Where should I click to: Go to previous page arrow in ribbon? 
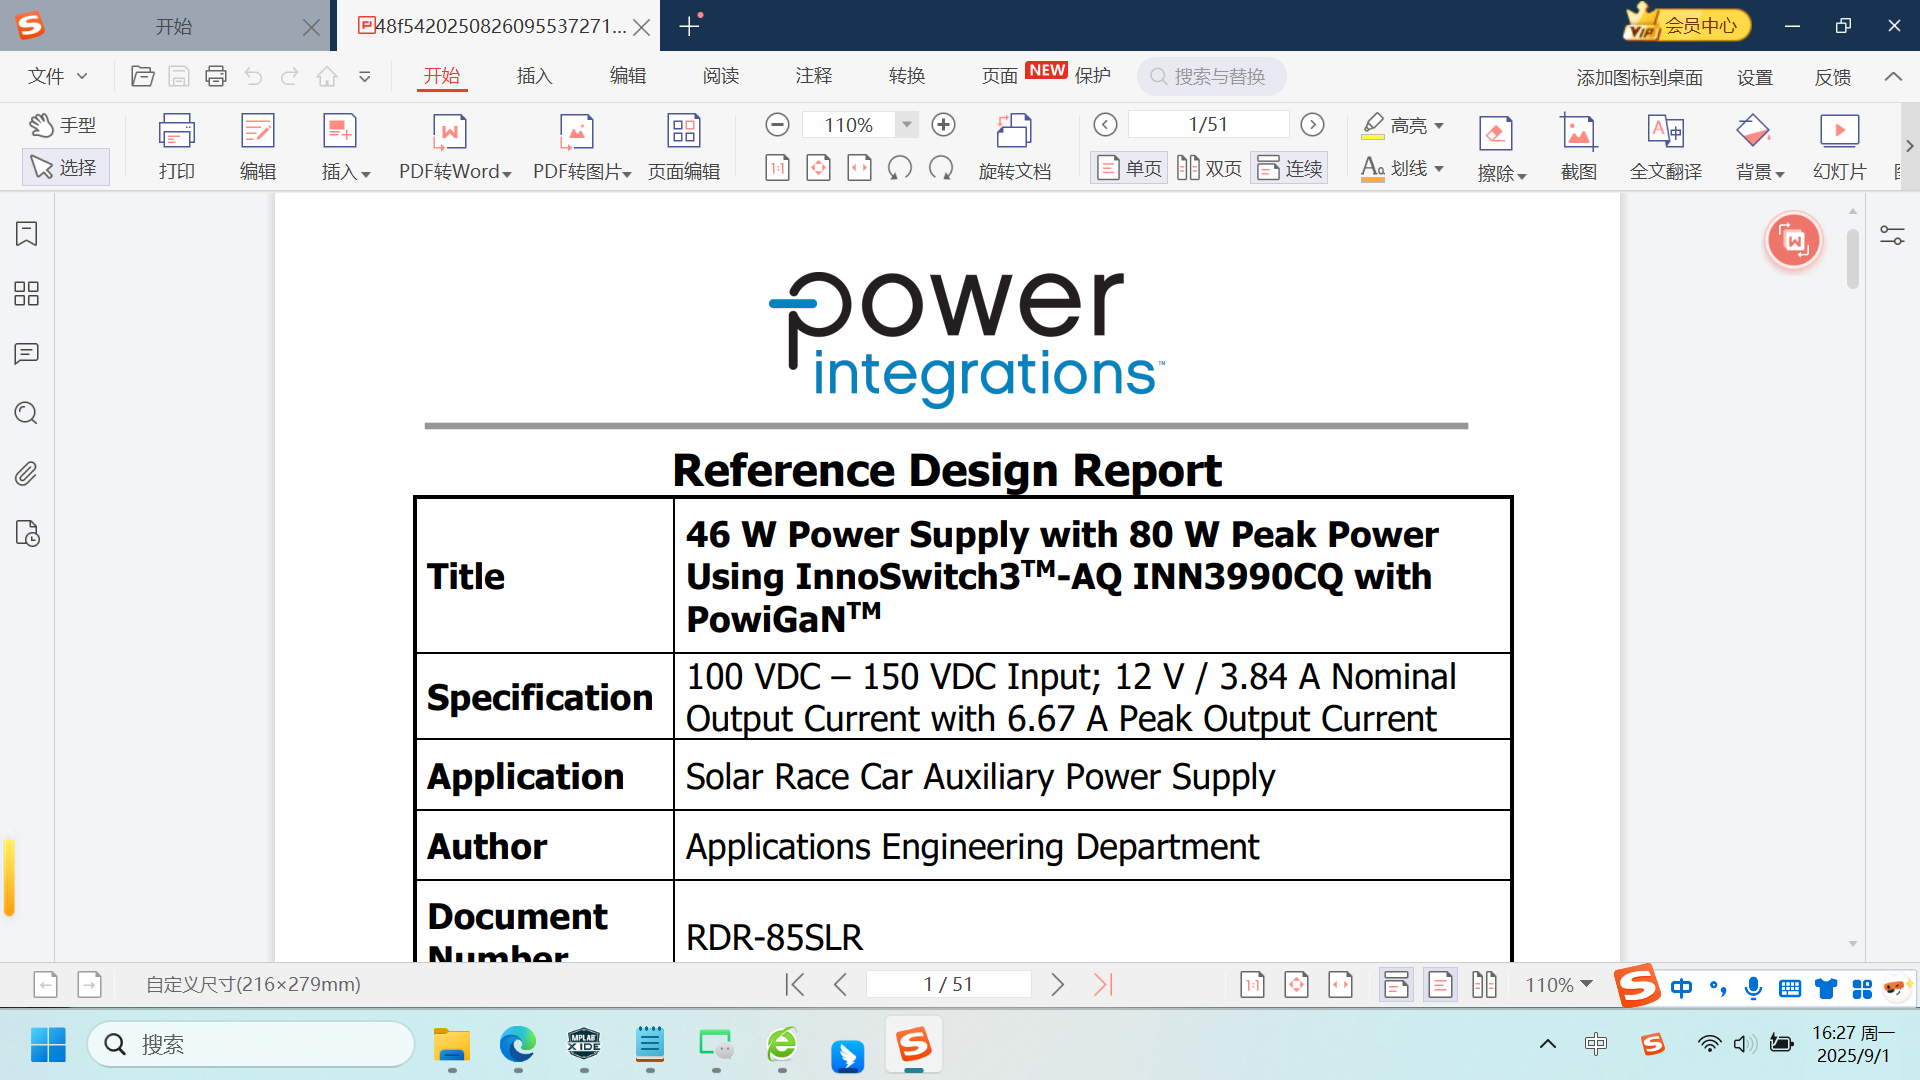click(x=1105, y=125)
